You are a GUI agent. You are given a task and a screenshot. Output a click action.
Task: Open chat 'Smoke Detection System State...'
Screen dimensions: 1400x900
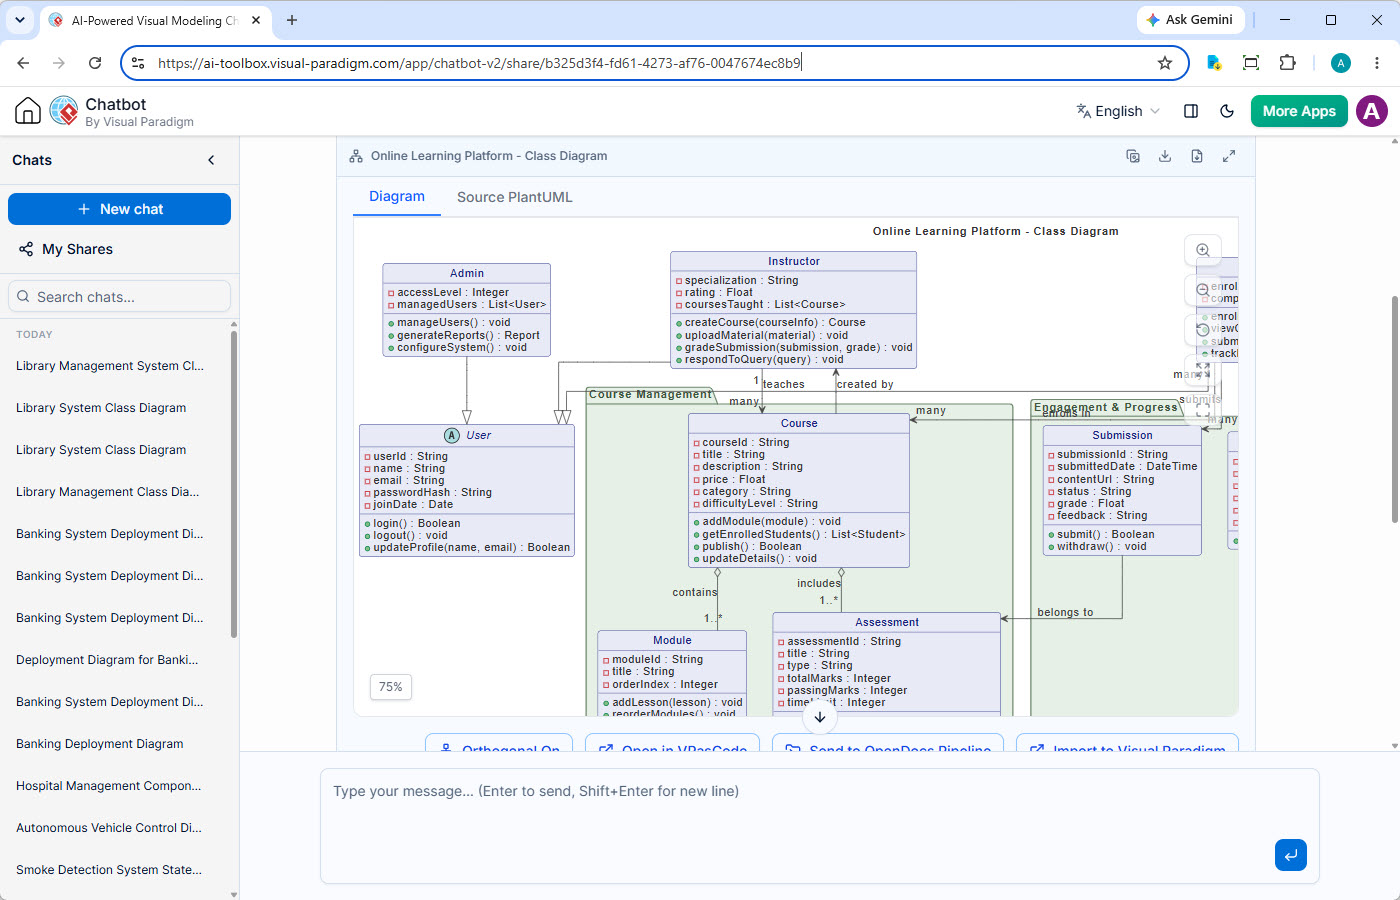[x=109, y=870]
